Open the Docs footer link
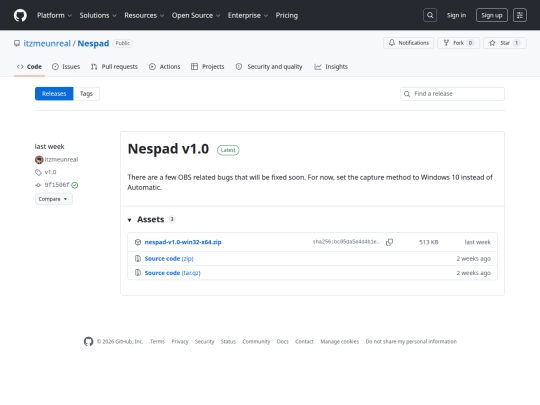The image size is (540, 405). (282, 341)
